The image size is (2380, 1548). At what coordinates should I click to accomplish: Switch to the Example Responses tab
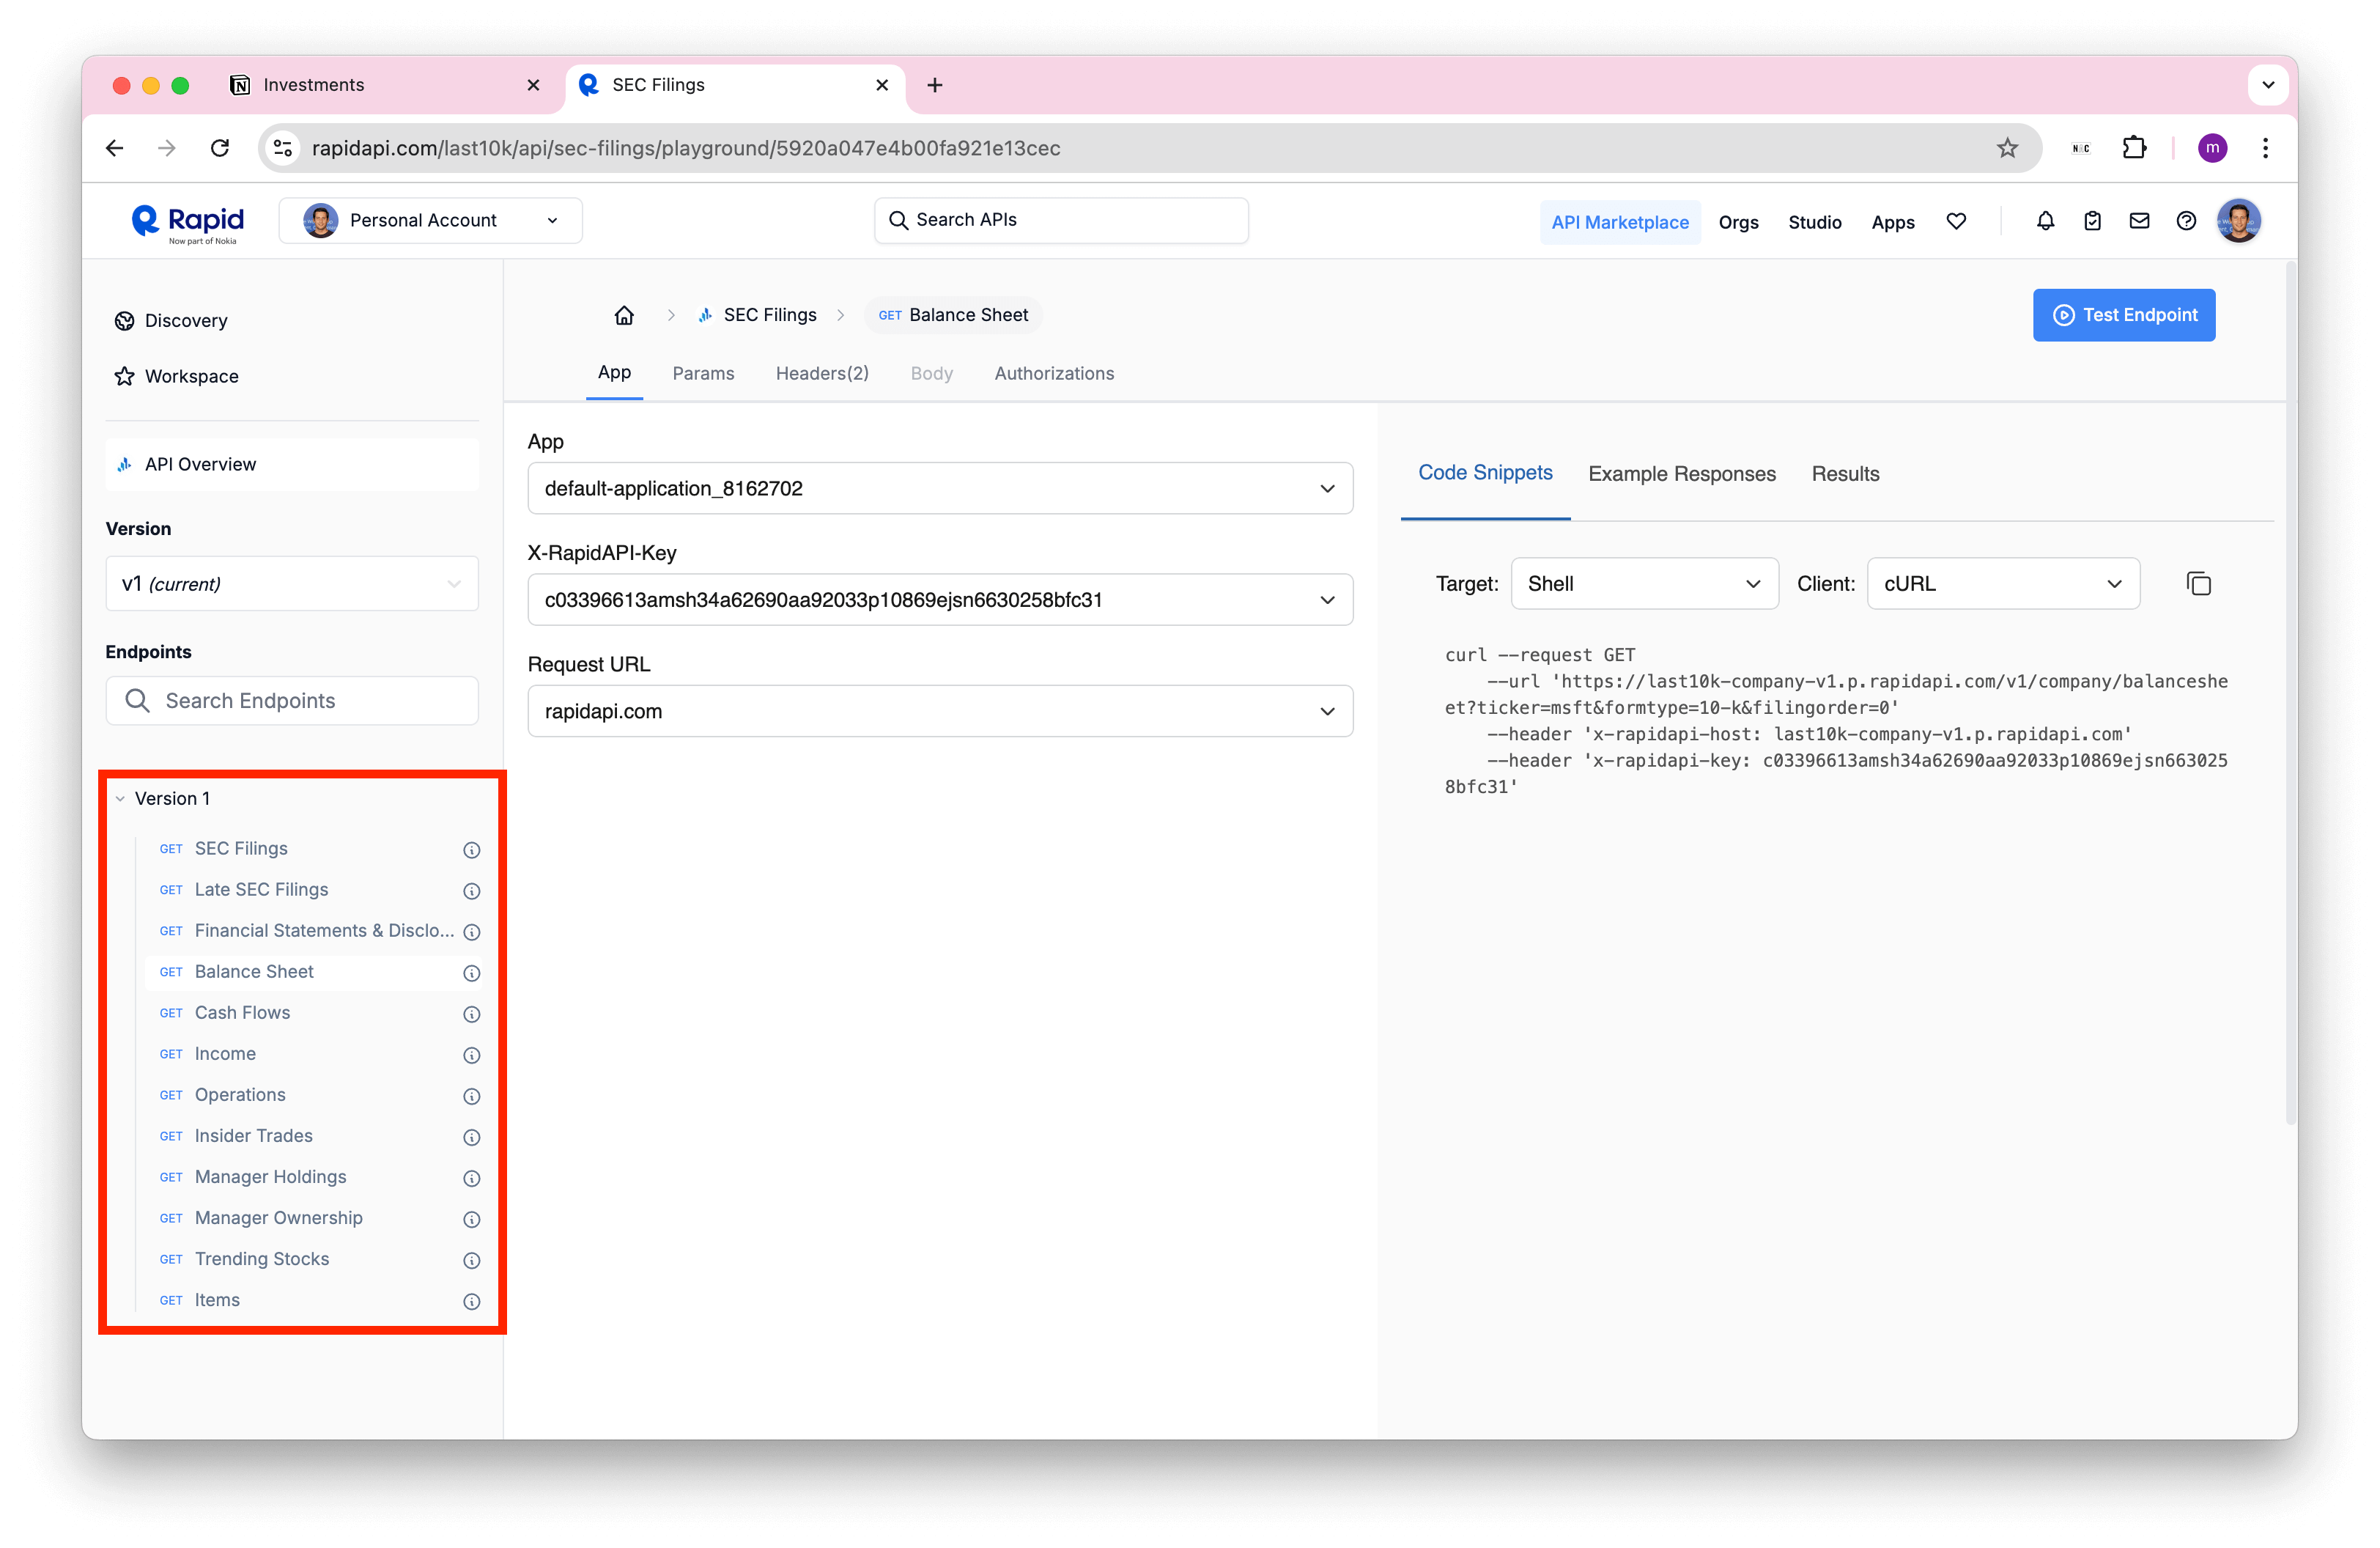tap(1682, 474)
